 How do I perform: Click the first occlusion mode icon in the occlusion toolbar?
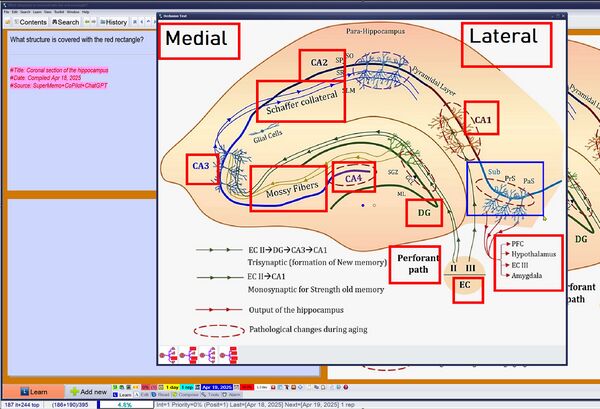[x=169, y=355]
